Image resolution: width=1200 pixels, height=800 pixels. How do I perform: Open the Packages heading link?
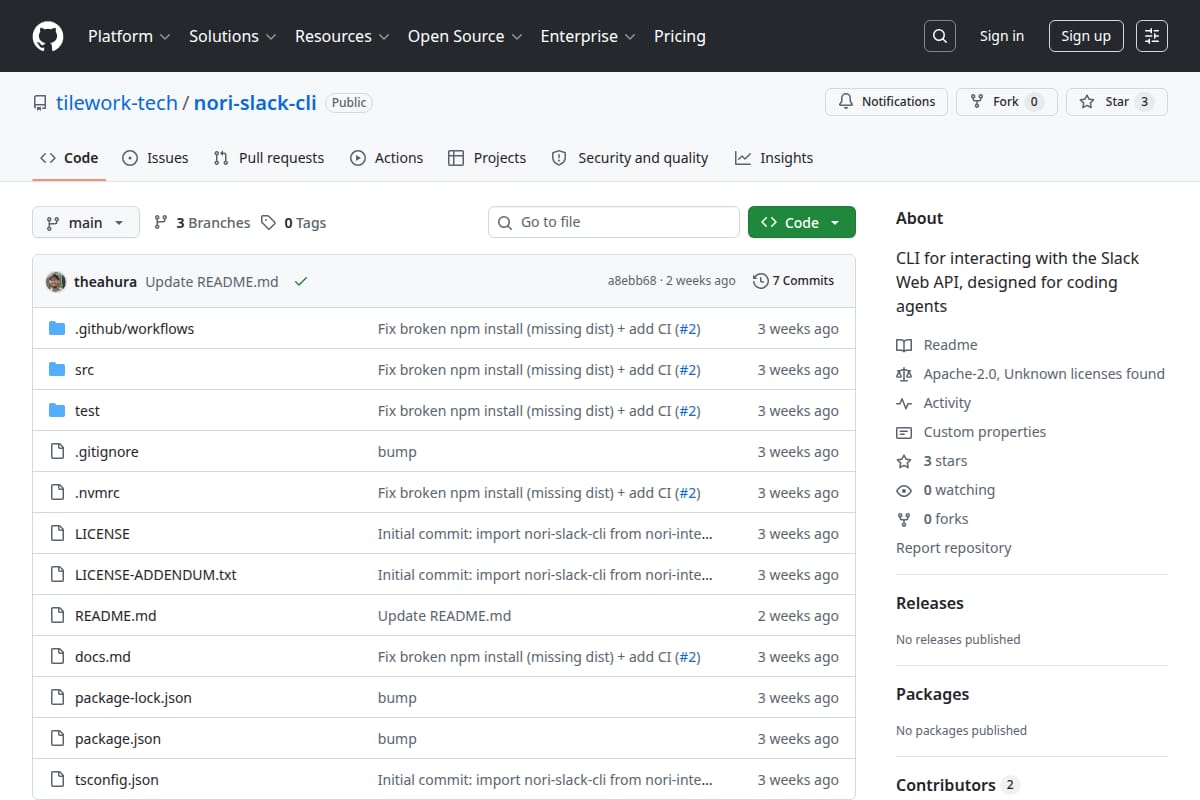point(932,694)
